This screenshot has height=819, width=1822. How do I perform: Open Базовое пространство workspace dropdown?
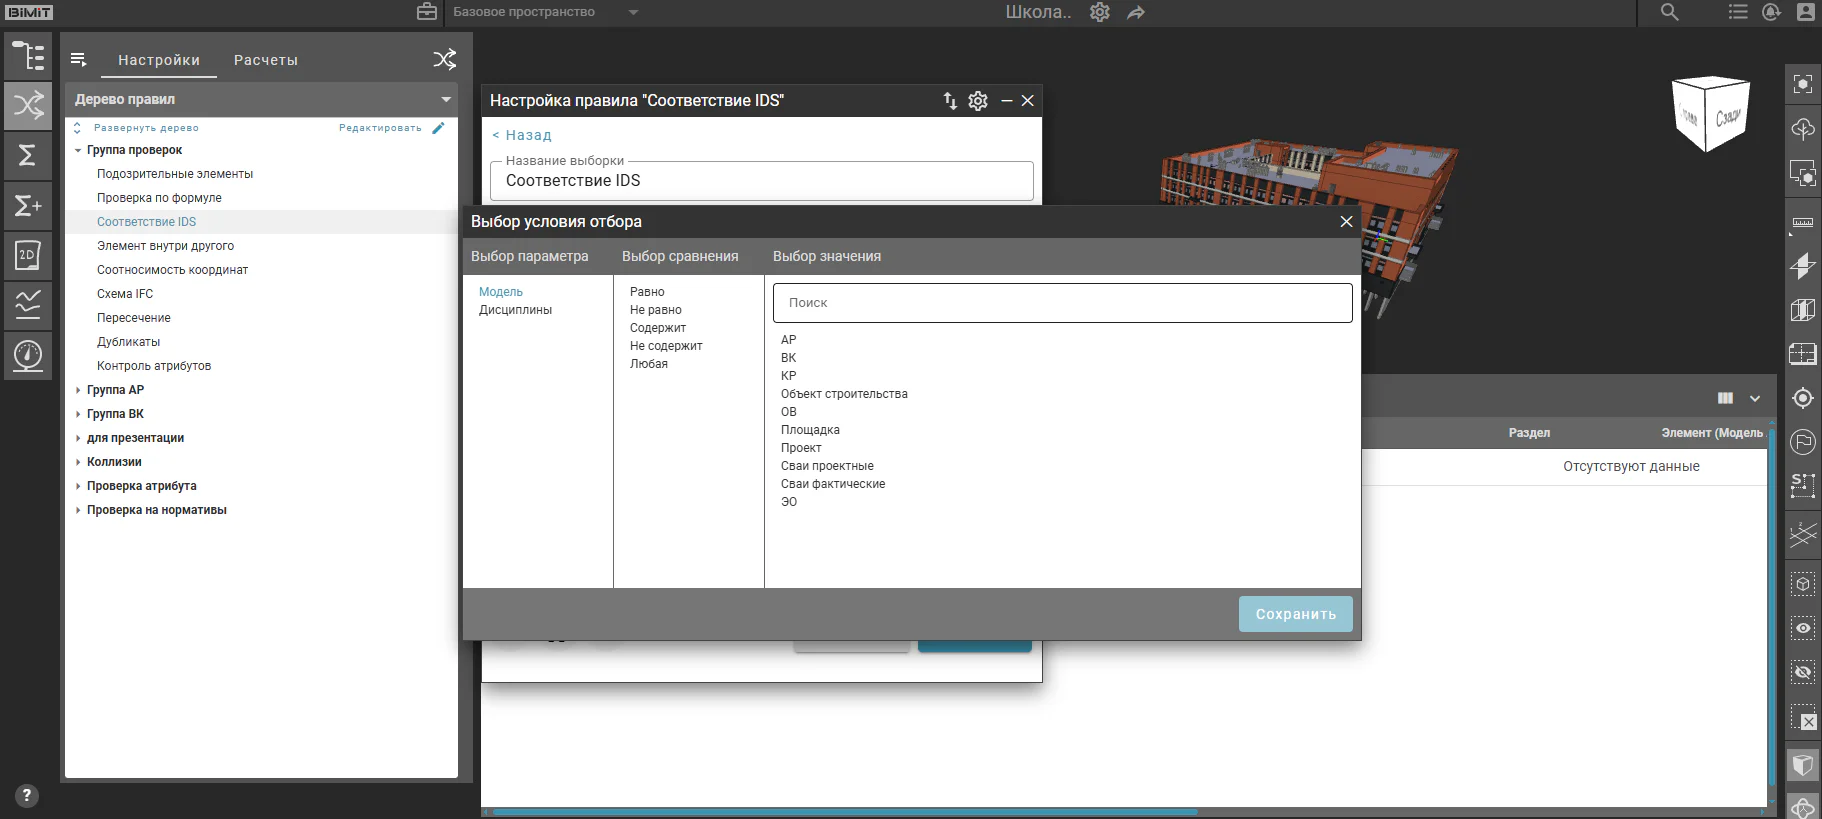click(x=546, y=12)
